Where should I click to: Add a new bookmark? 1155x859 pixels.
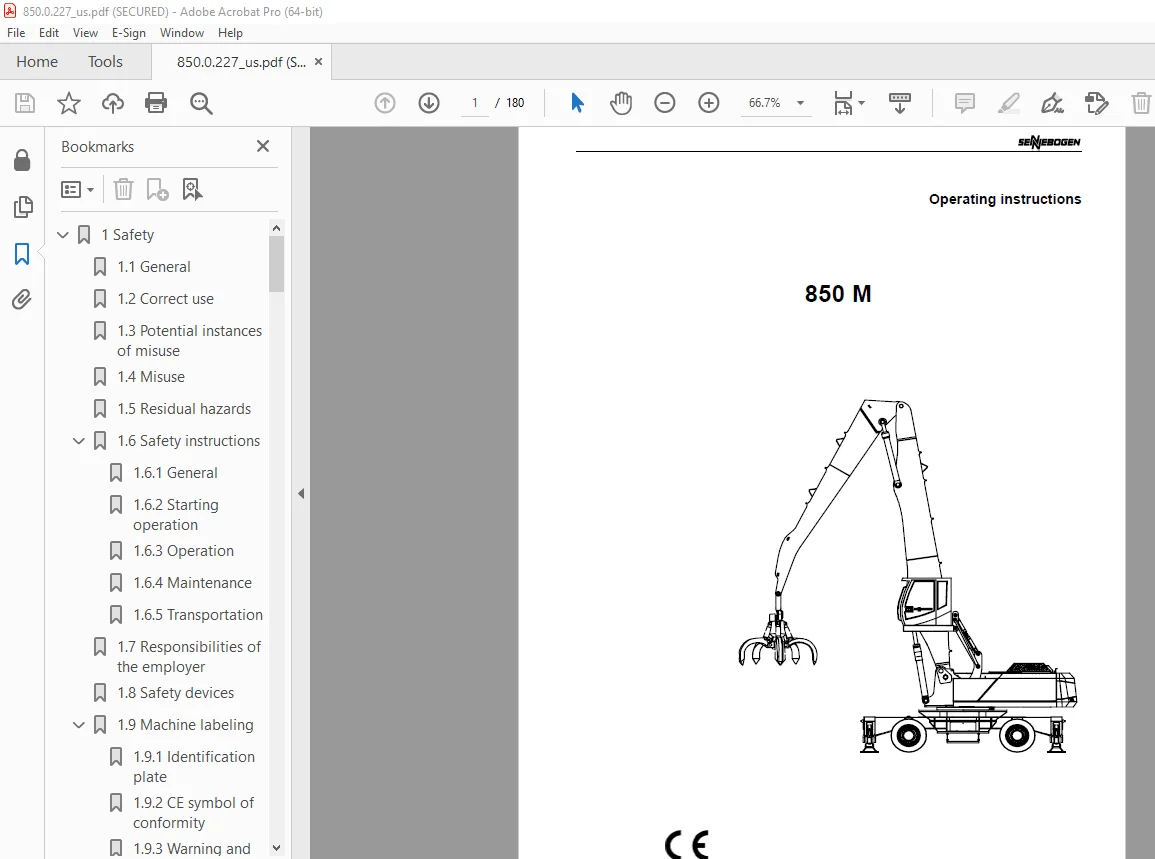tap(157, 189)
